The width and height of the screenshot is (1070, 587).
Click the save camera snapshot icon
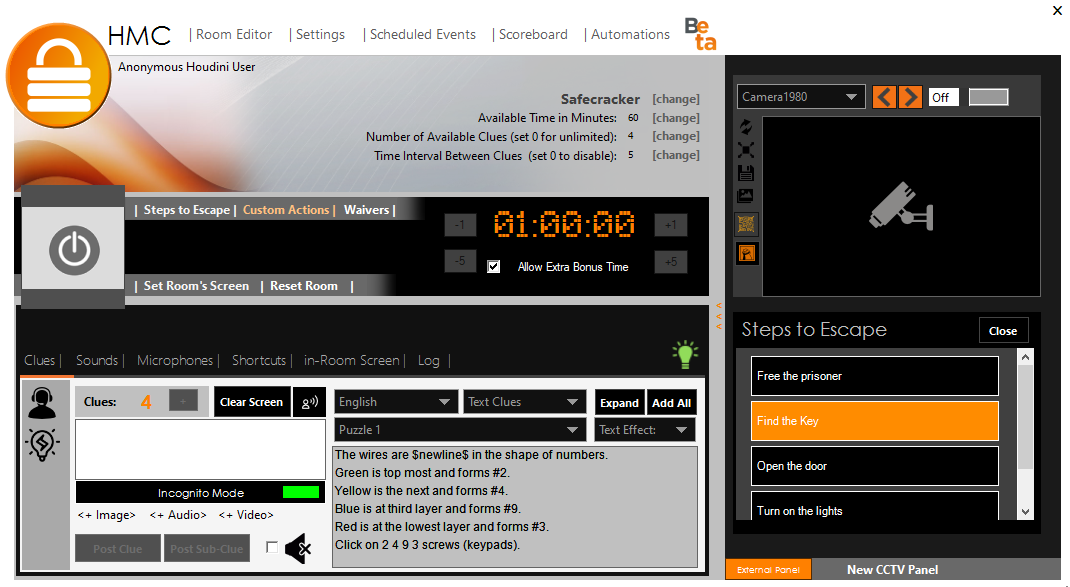click(x=746, y=173)
